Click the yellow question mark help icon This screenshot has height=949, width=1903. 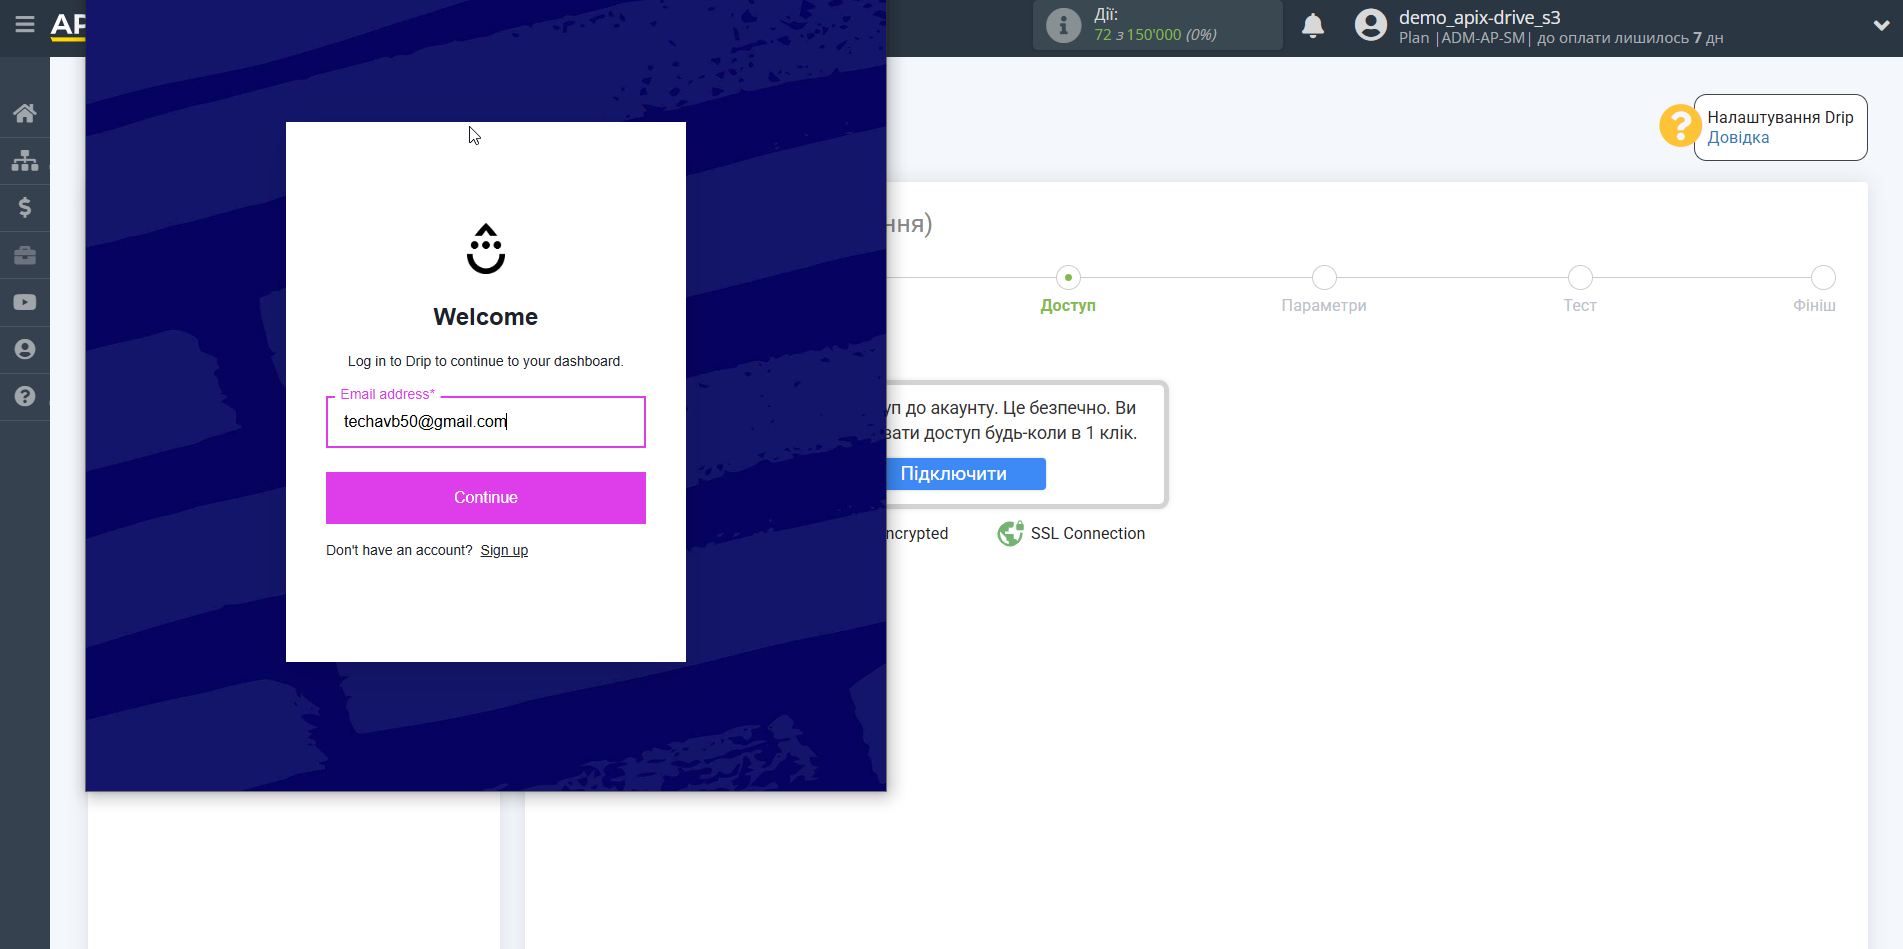point(1680,126)
